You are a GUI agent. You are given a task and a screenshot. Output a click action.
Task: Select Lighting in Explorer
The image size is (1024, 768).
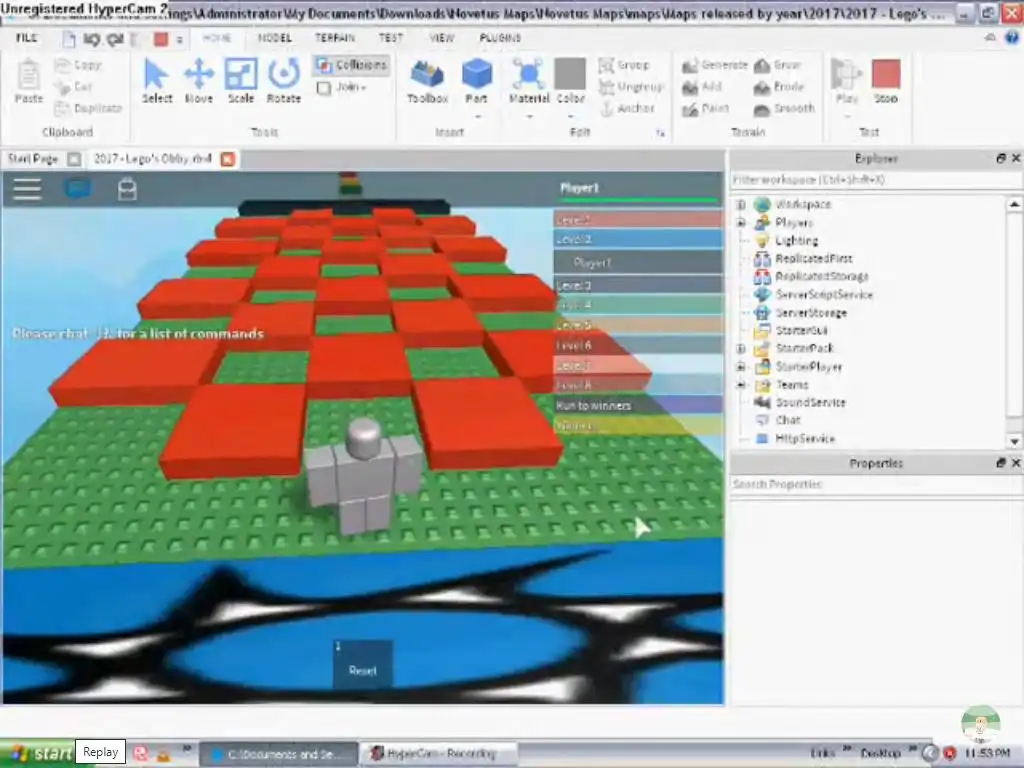click(x=796, y=240)
